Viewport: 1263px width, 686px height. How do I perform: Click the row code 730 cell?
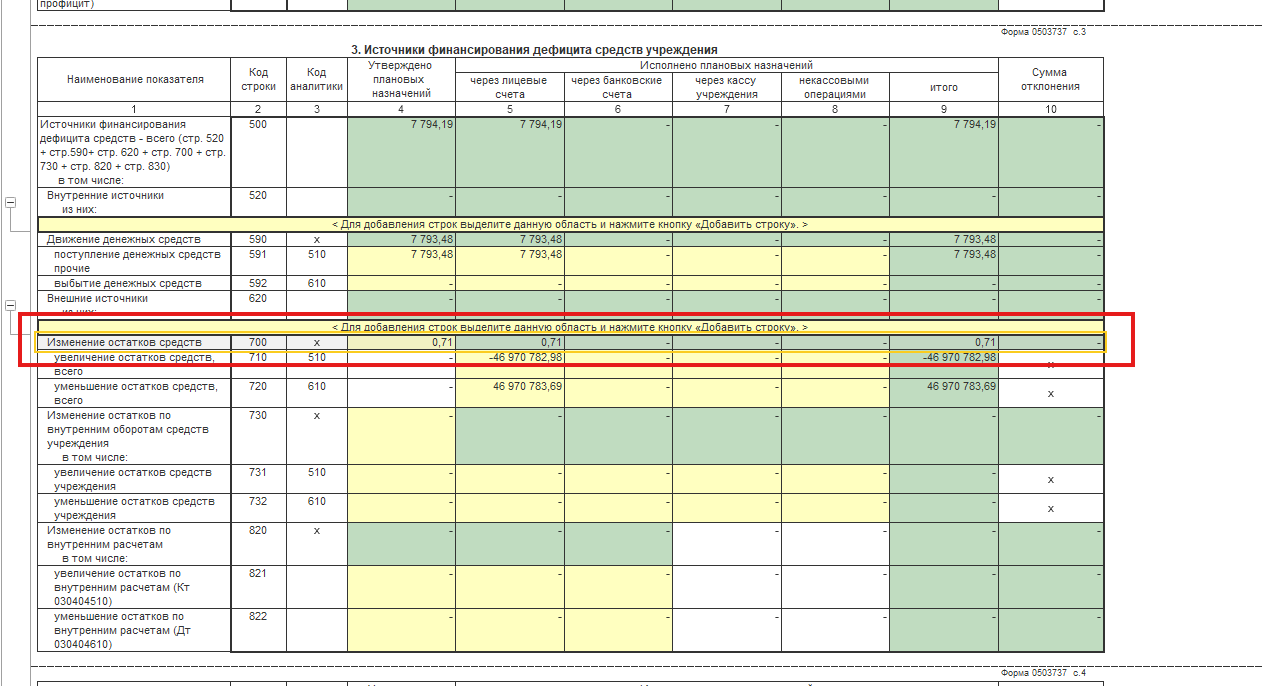(259, 436)
